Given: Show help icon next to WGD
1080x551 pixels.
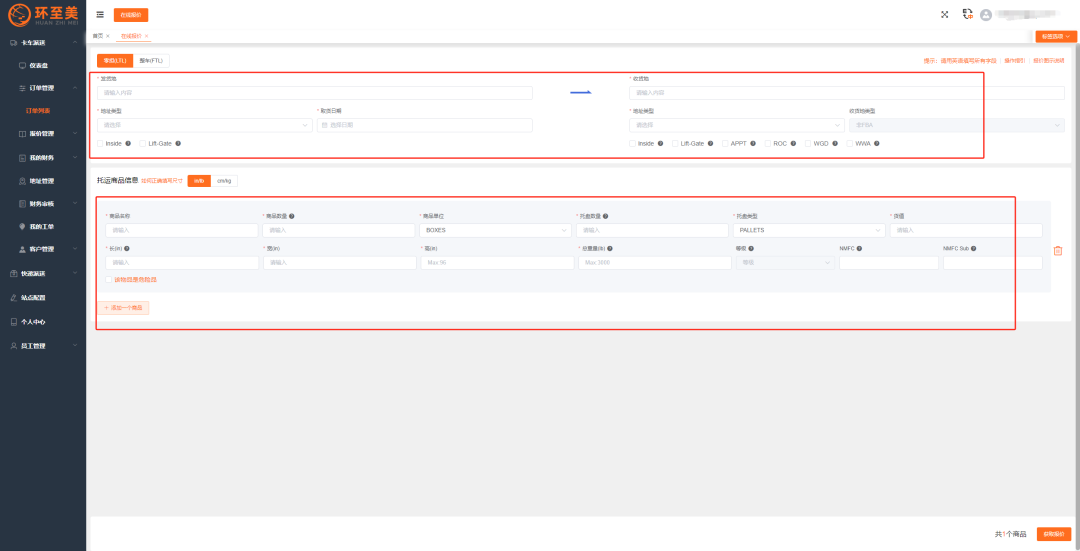Looking at the screenshot, I should (x=835, y=143).
